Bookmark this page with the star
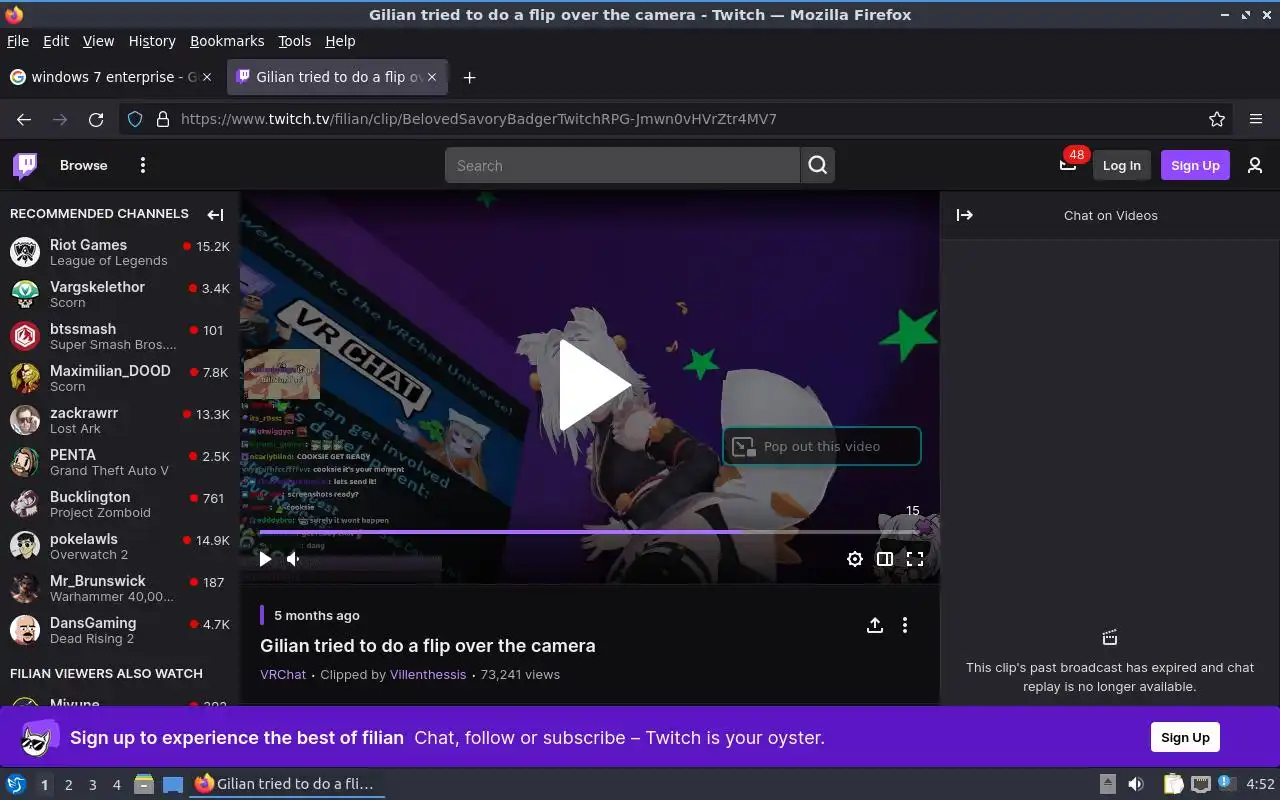Screen dimensions: 1280x800 tap(1217, 119)
